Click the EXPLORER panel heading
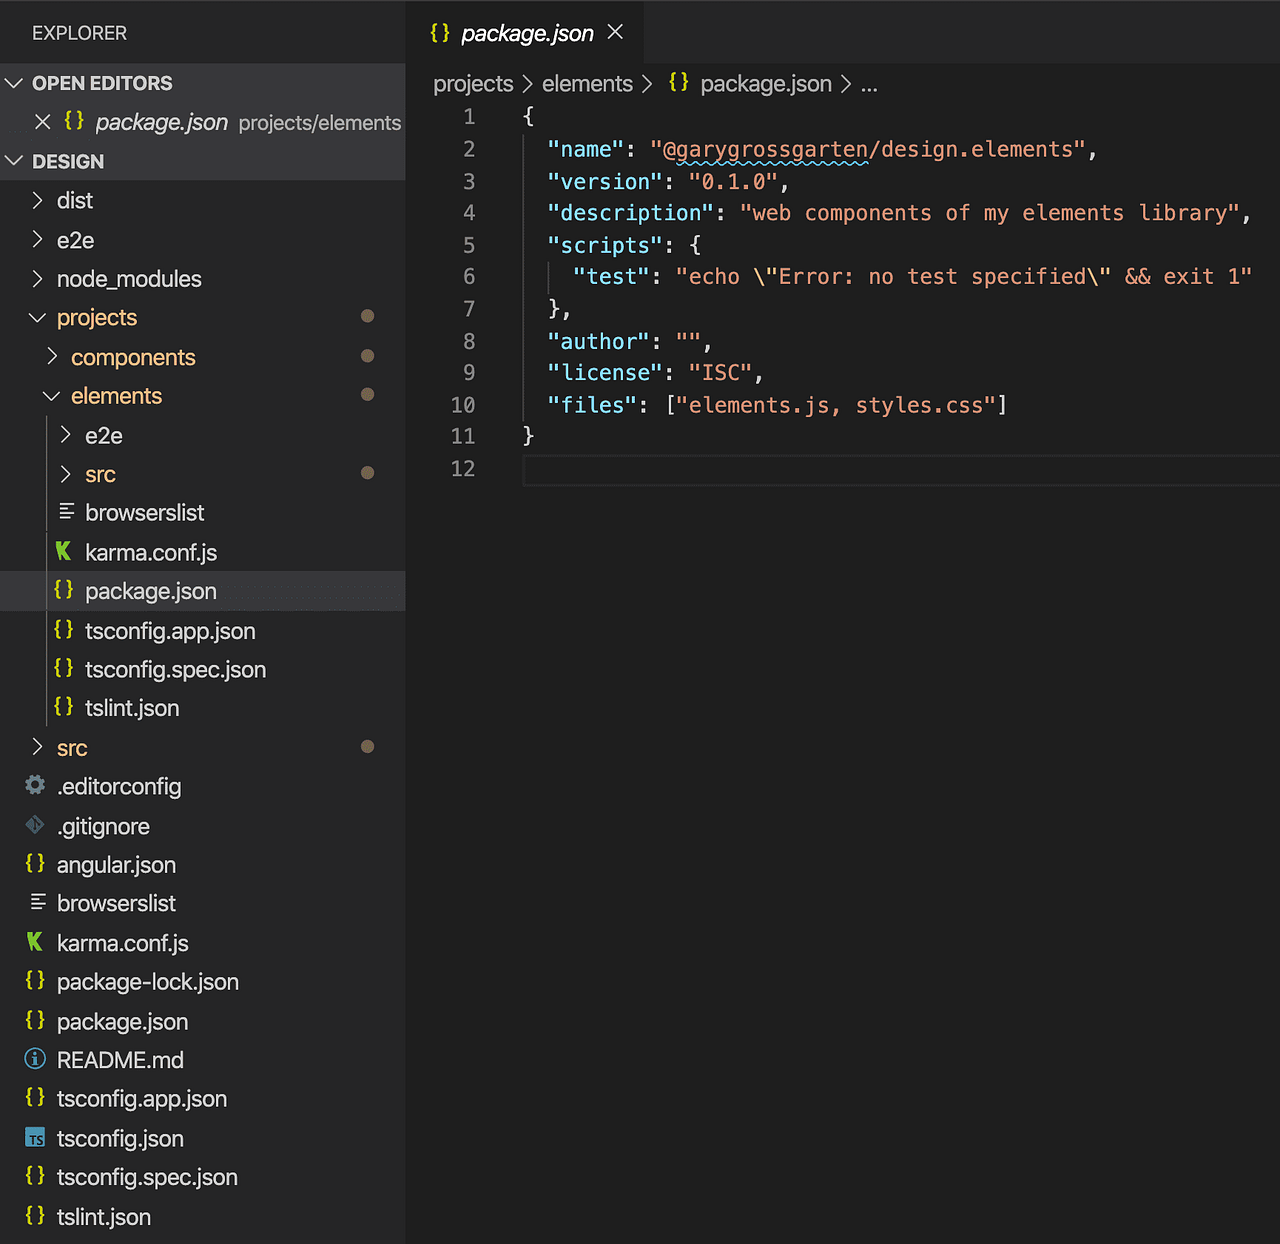 (80, 32)
